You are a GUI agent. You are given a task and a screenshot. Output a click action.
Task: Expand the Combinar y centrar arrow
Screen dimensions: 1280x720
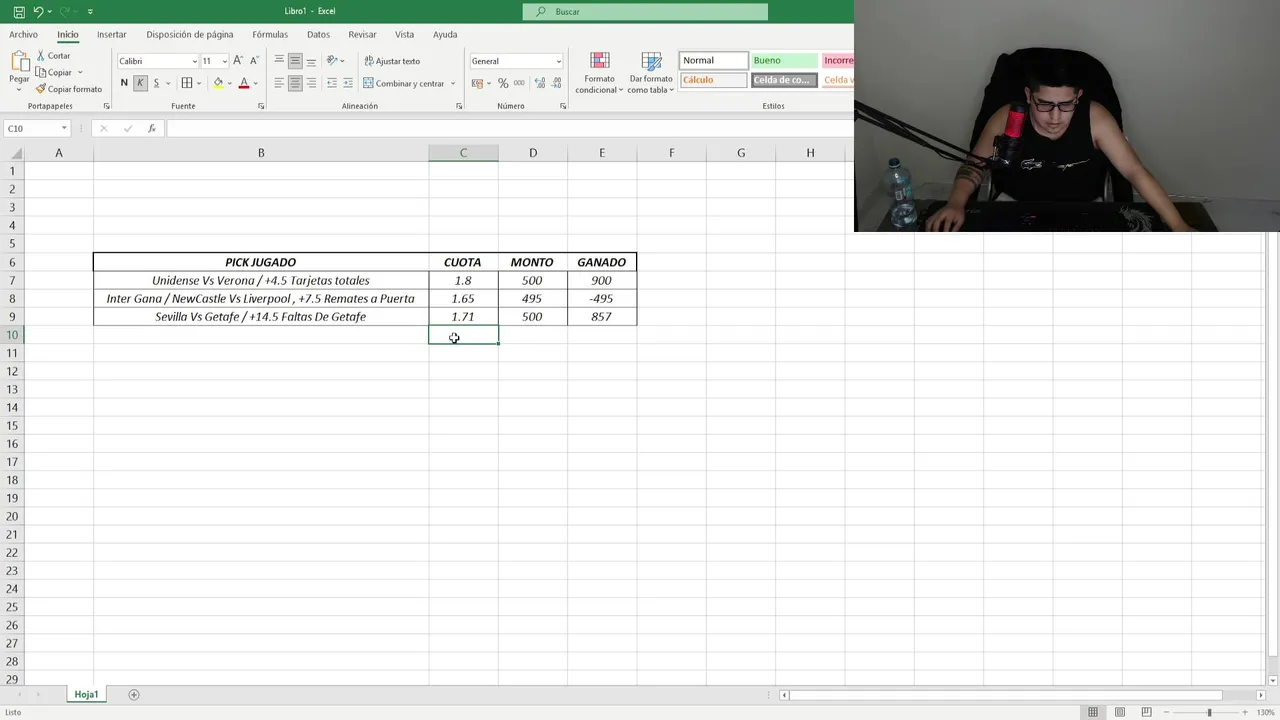452,83
